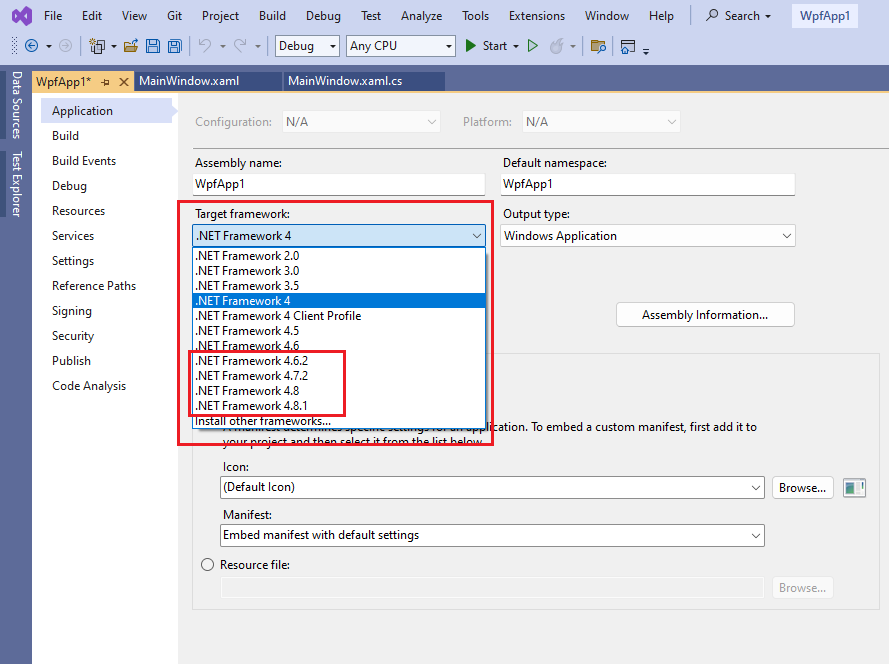This screenshot has height=664, width=889.
Task: Click the Assembly Information button
Action: click(x=705, y=315)
